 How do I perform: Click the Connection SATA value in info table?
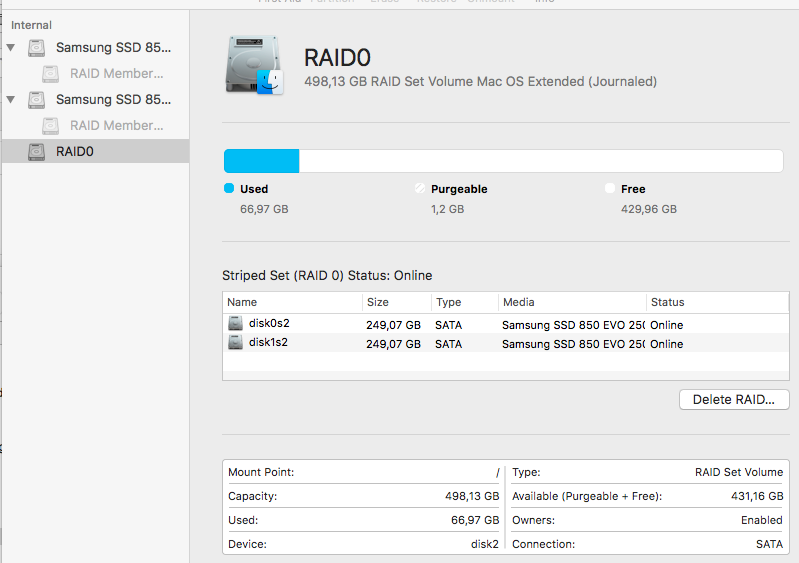click(x=769, y=544)
